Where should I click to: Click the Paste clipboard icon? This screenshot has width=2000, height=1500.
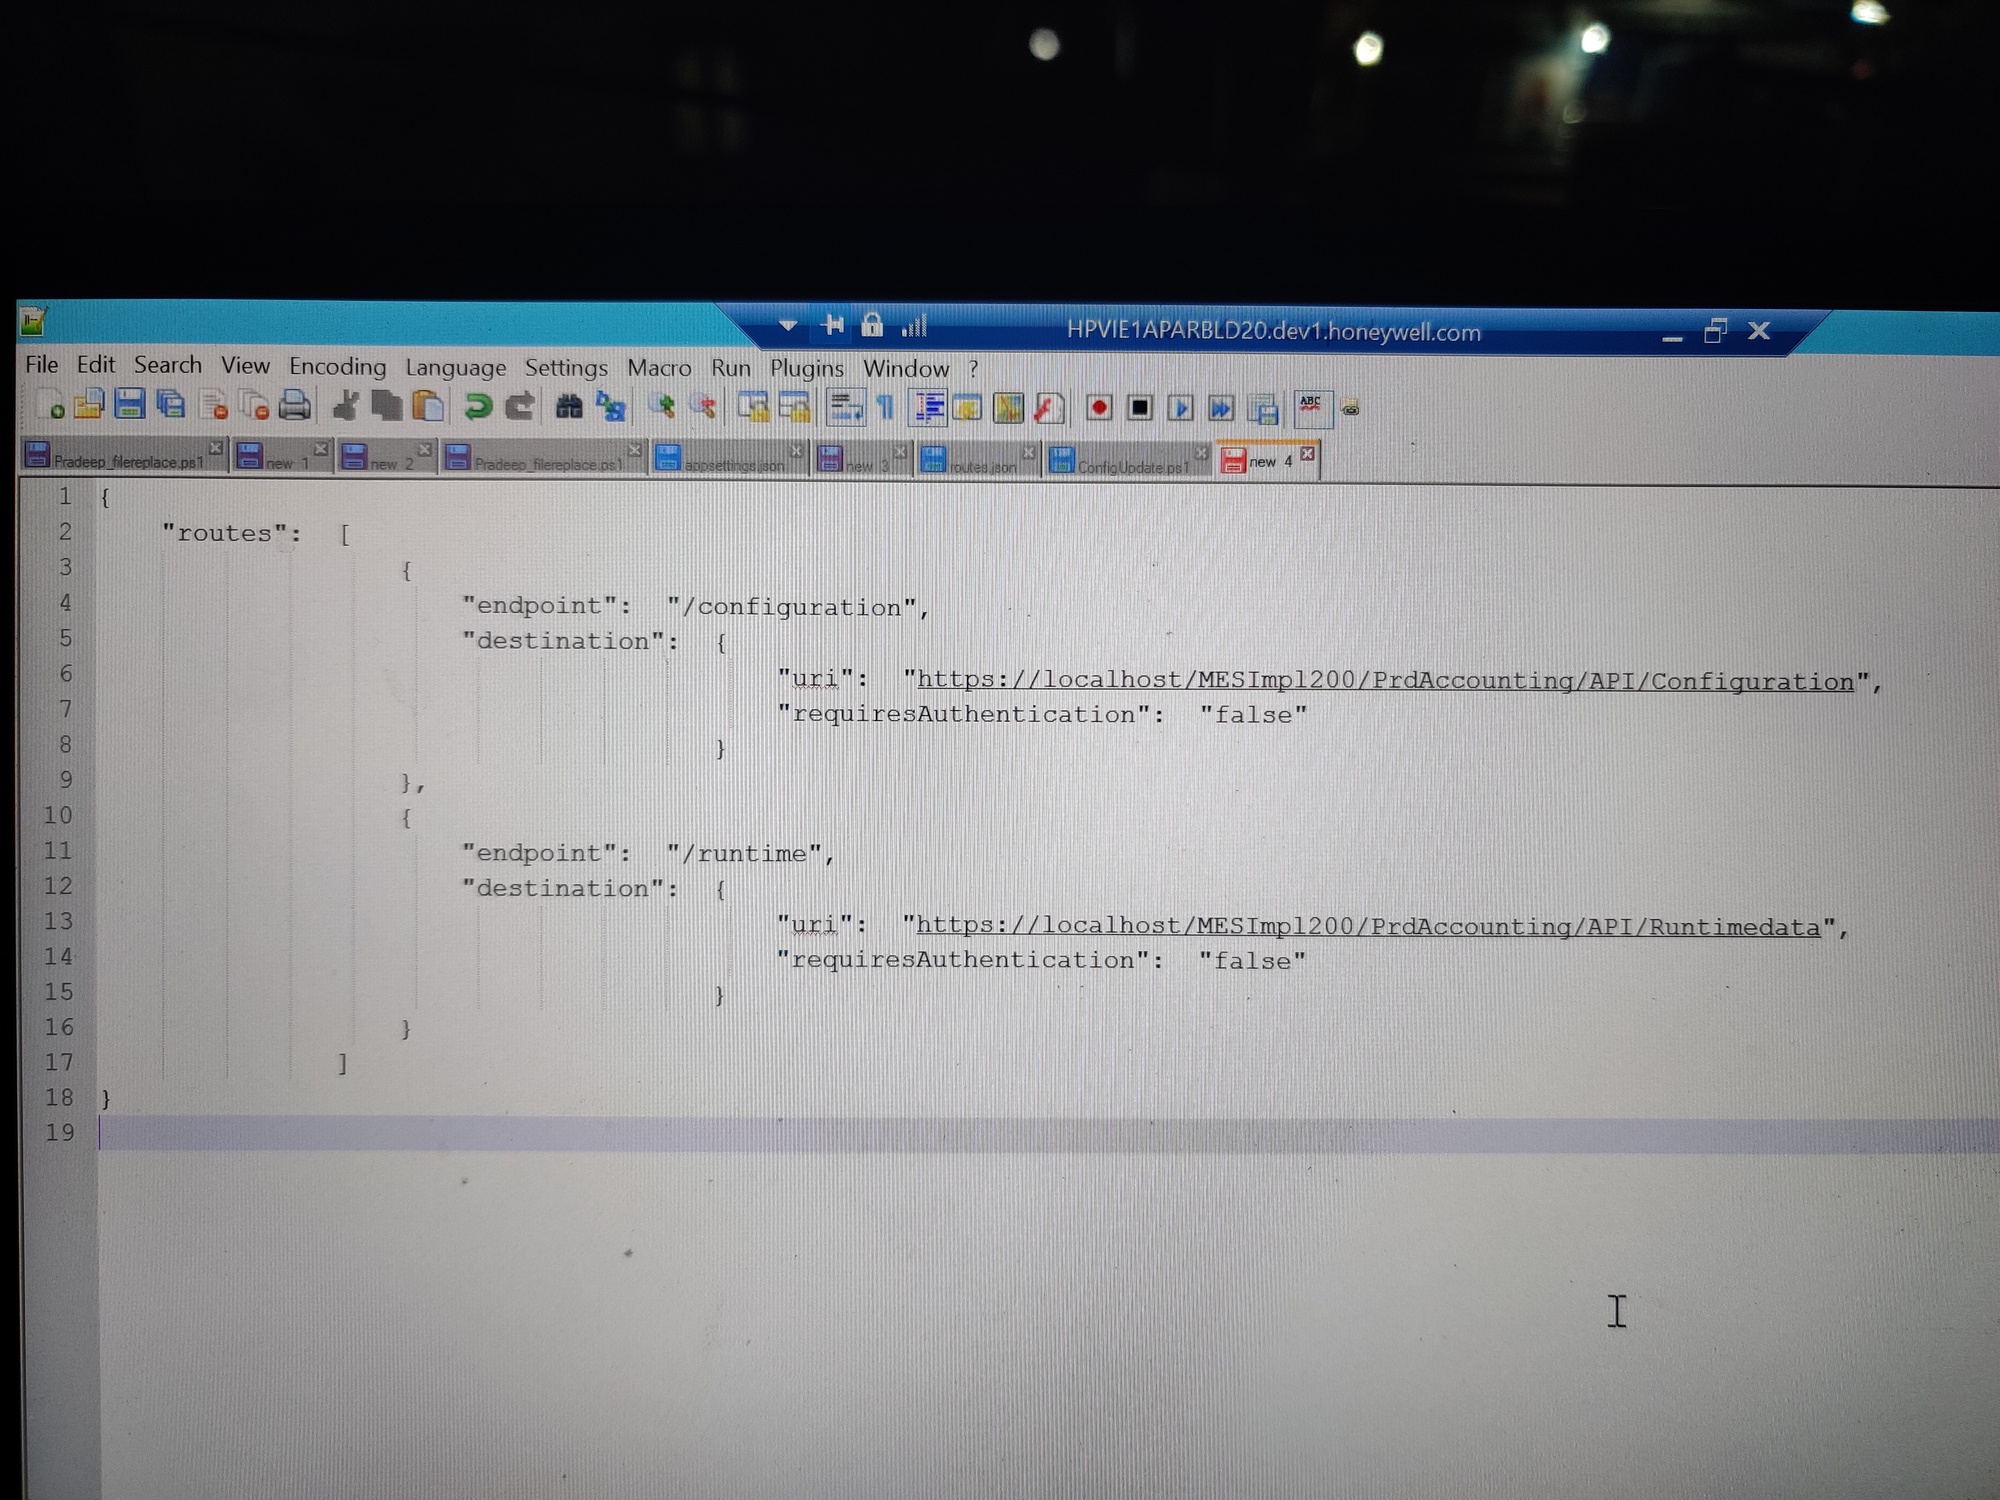(429, 407)
